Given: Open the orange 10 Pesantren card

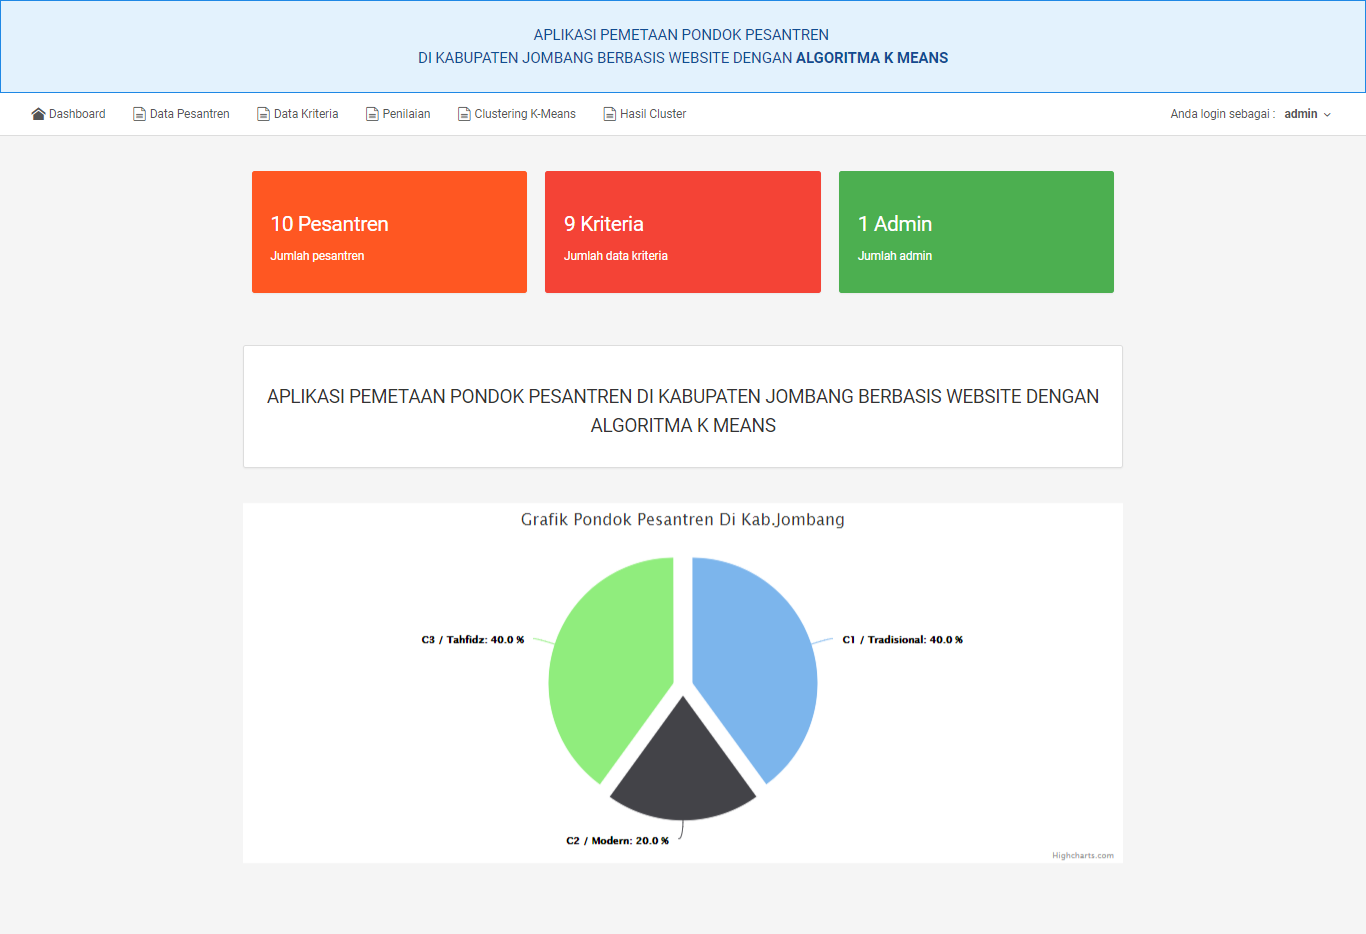Looking at the screenshot, I should click(x=389, y=232).
